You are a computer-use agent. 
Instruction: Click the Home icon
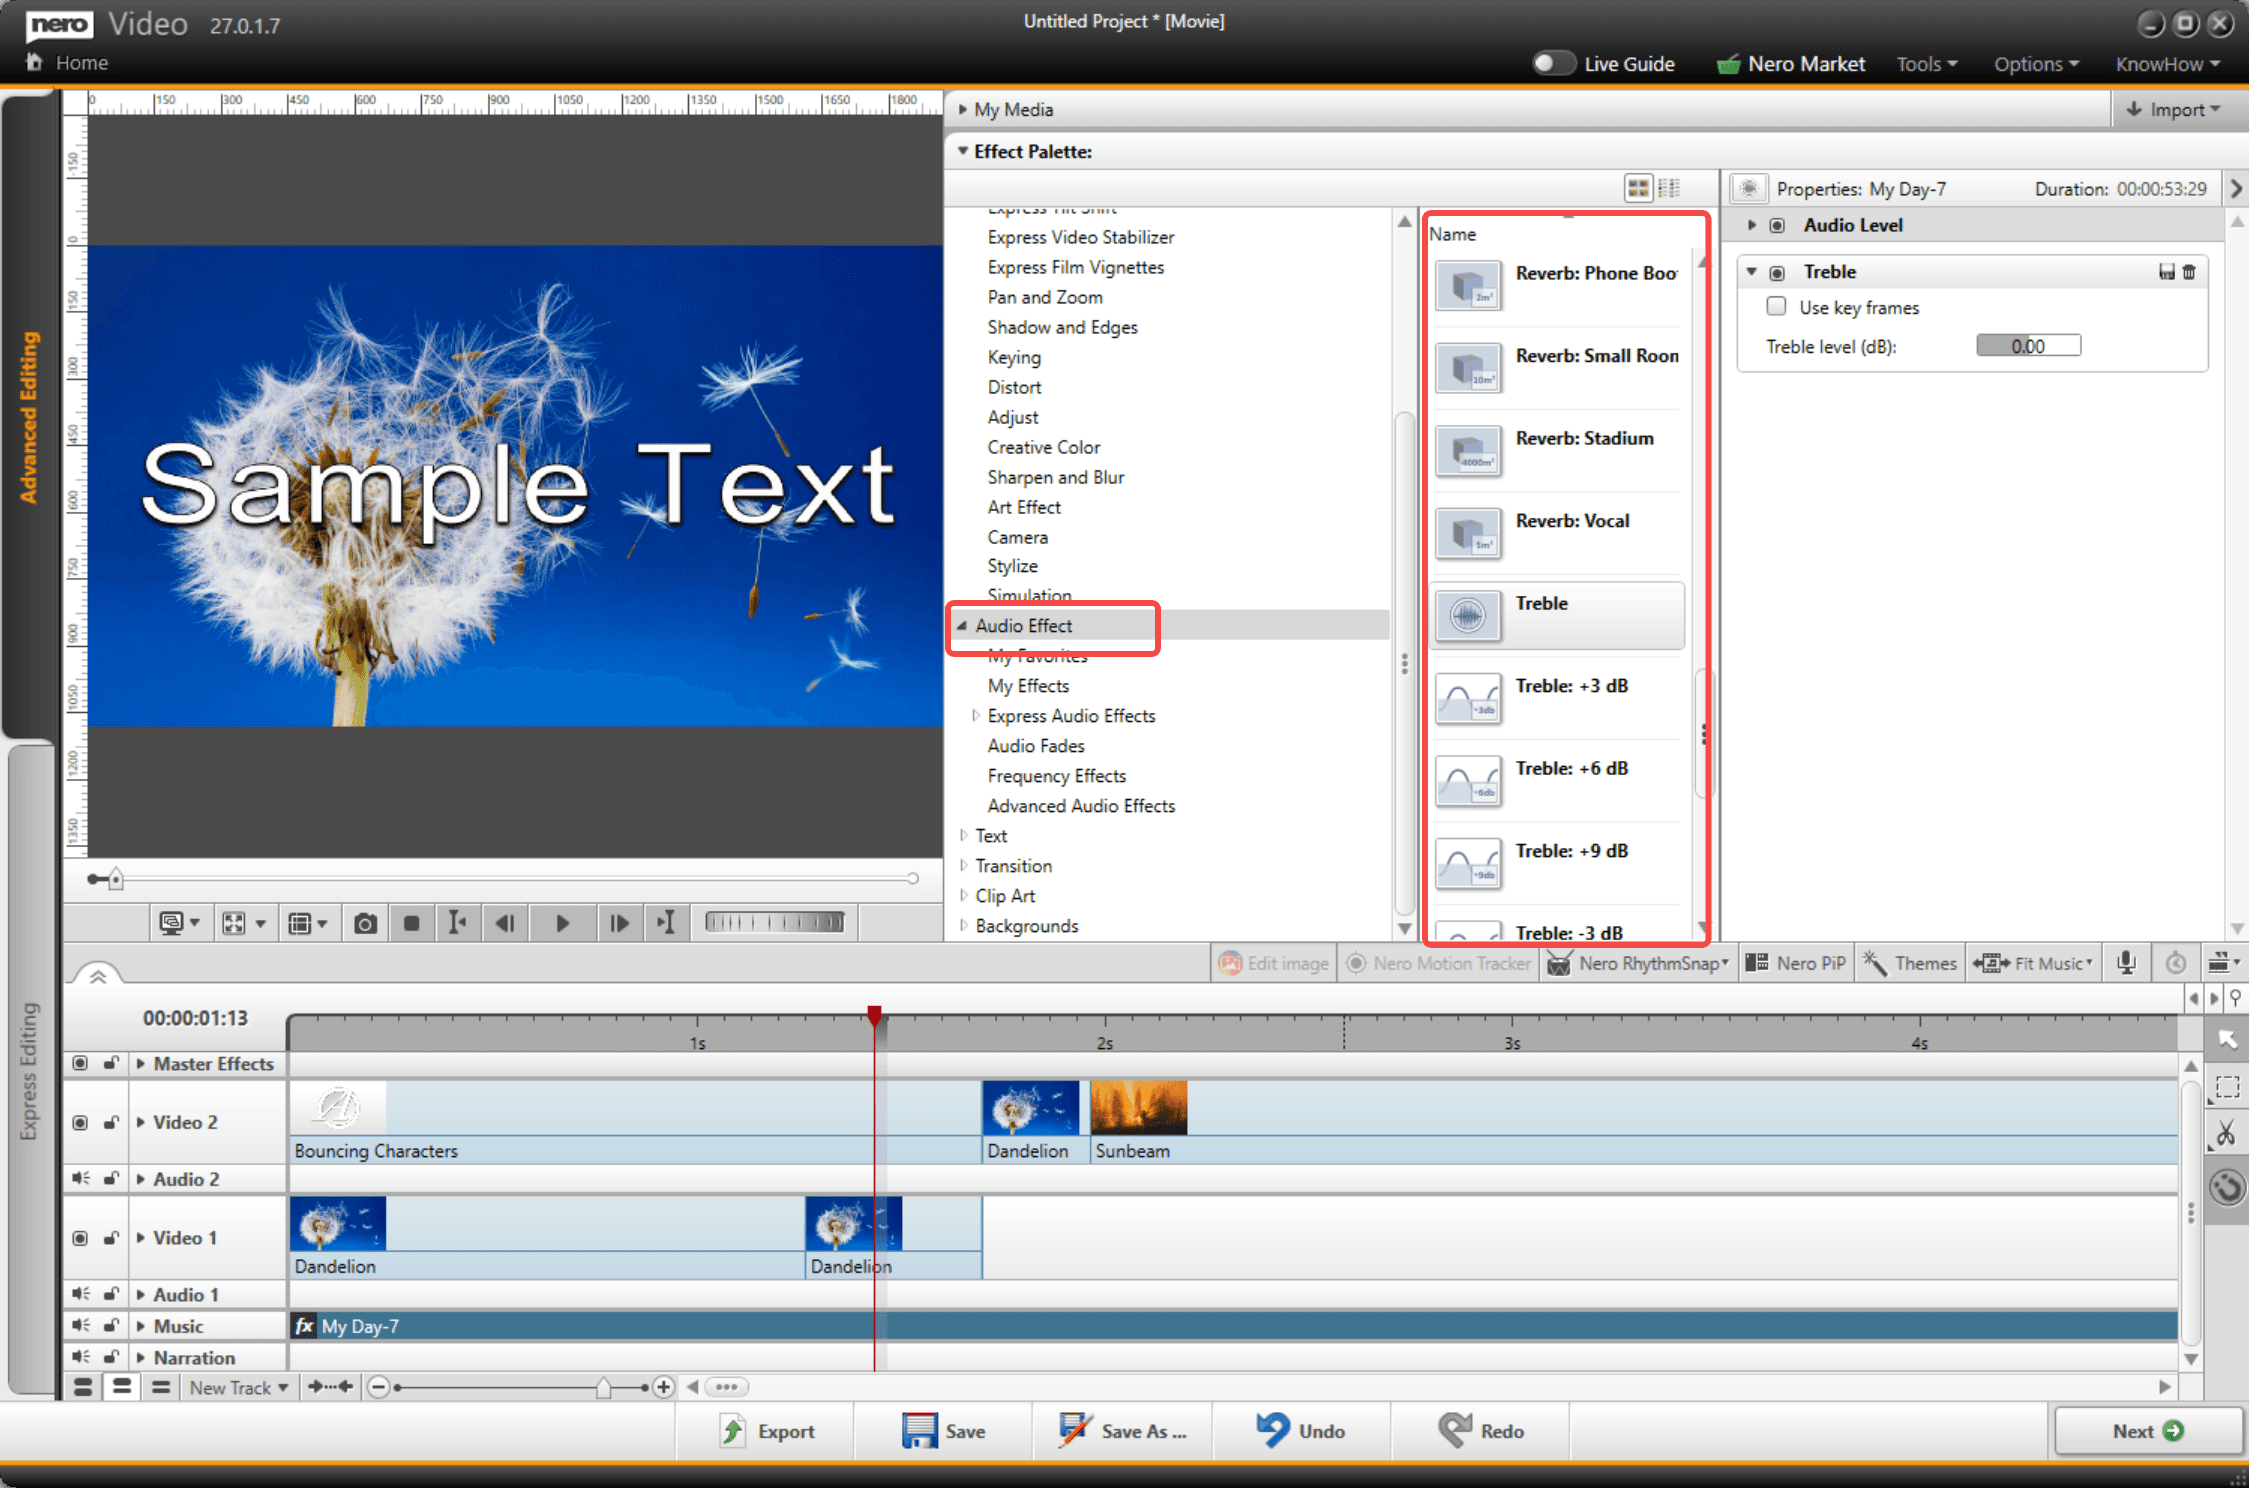pos(34,62)
